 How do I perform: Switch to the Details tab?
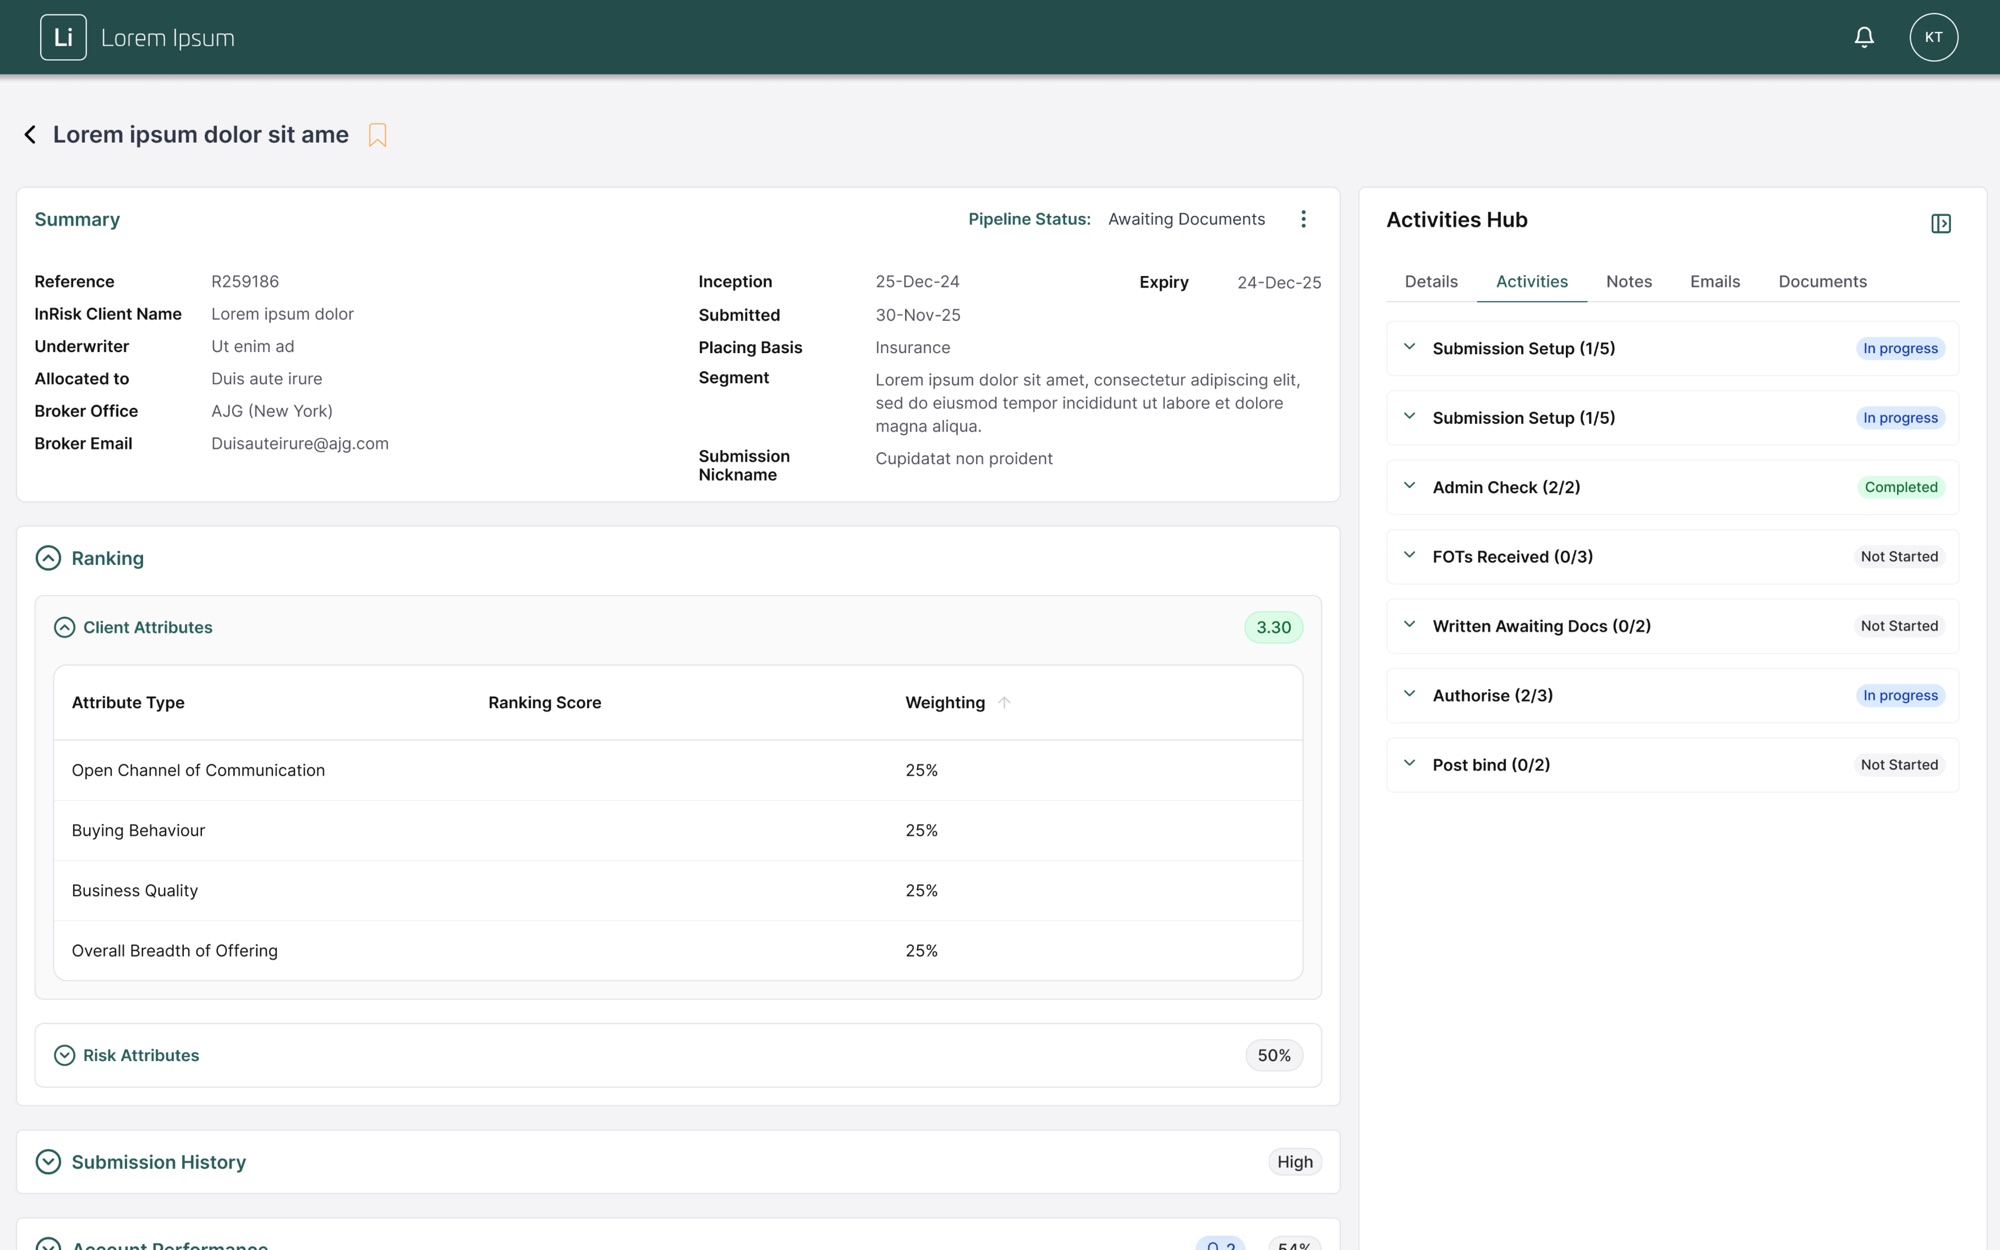(1431, 281)
